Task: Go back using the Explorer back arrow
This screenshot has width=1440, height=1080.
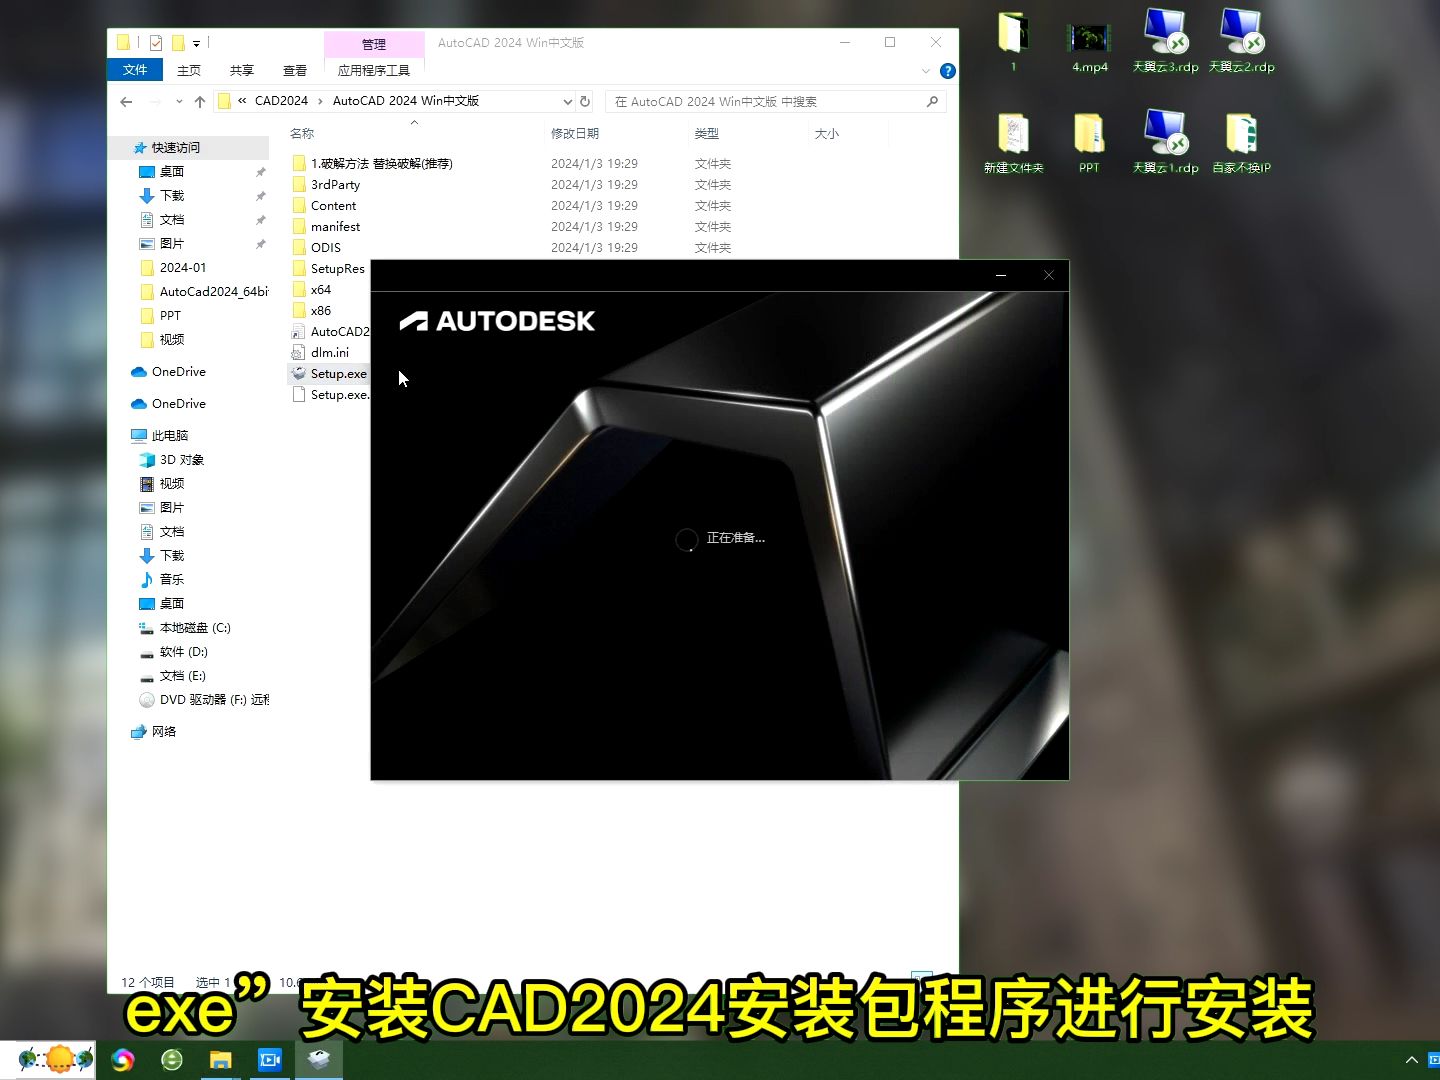Action: 126,101
